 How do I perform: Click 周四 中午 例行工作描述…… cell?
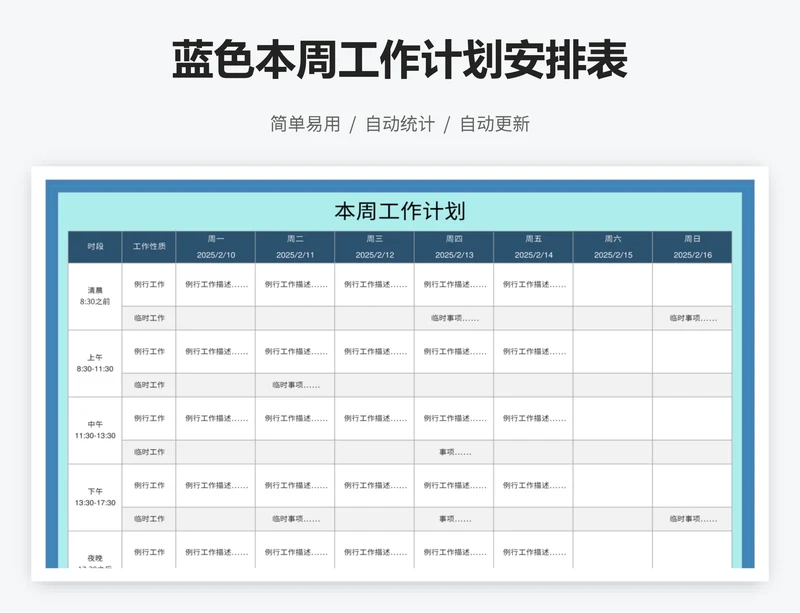tap(454, 419)
